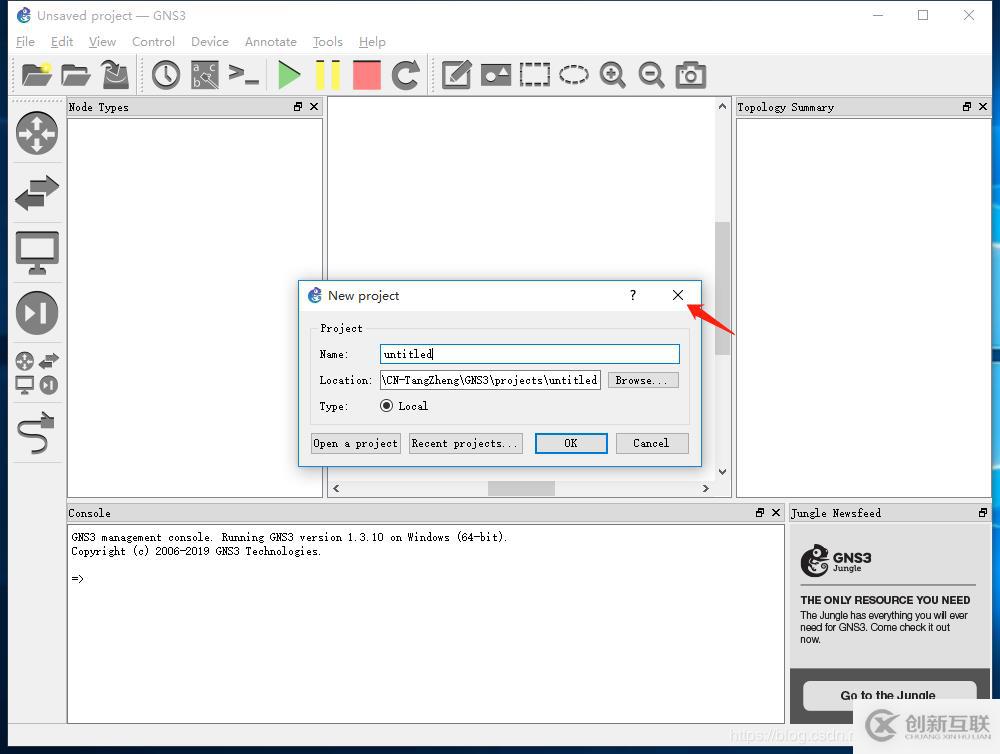Click the Recent projects... button
Viewport: 1000px width, 754px height.
(466, 443)
